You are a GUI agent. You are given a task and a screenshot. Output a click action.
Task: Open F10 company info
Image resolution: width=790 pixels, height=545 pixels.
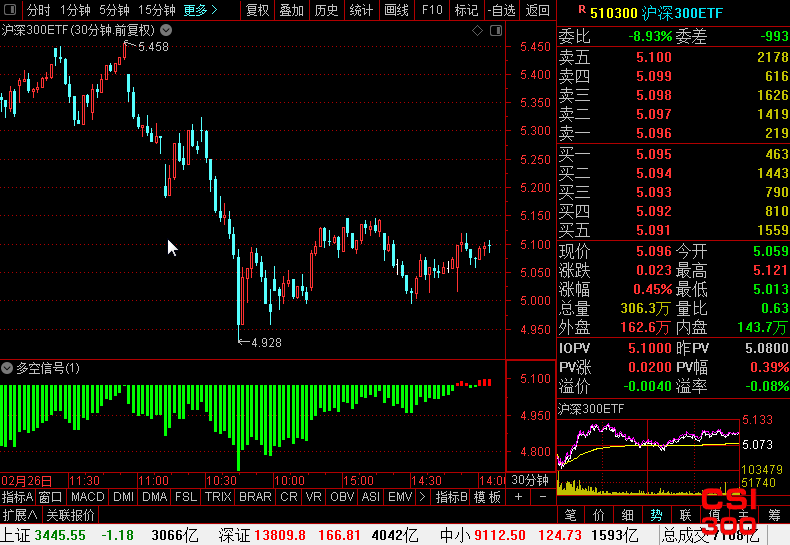pyautogui.click(x=432, y=10)
